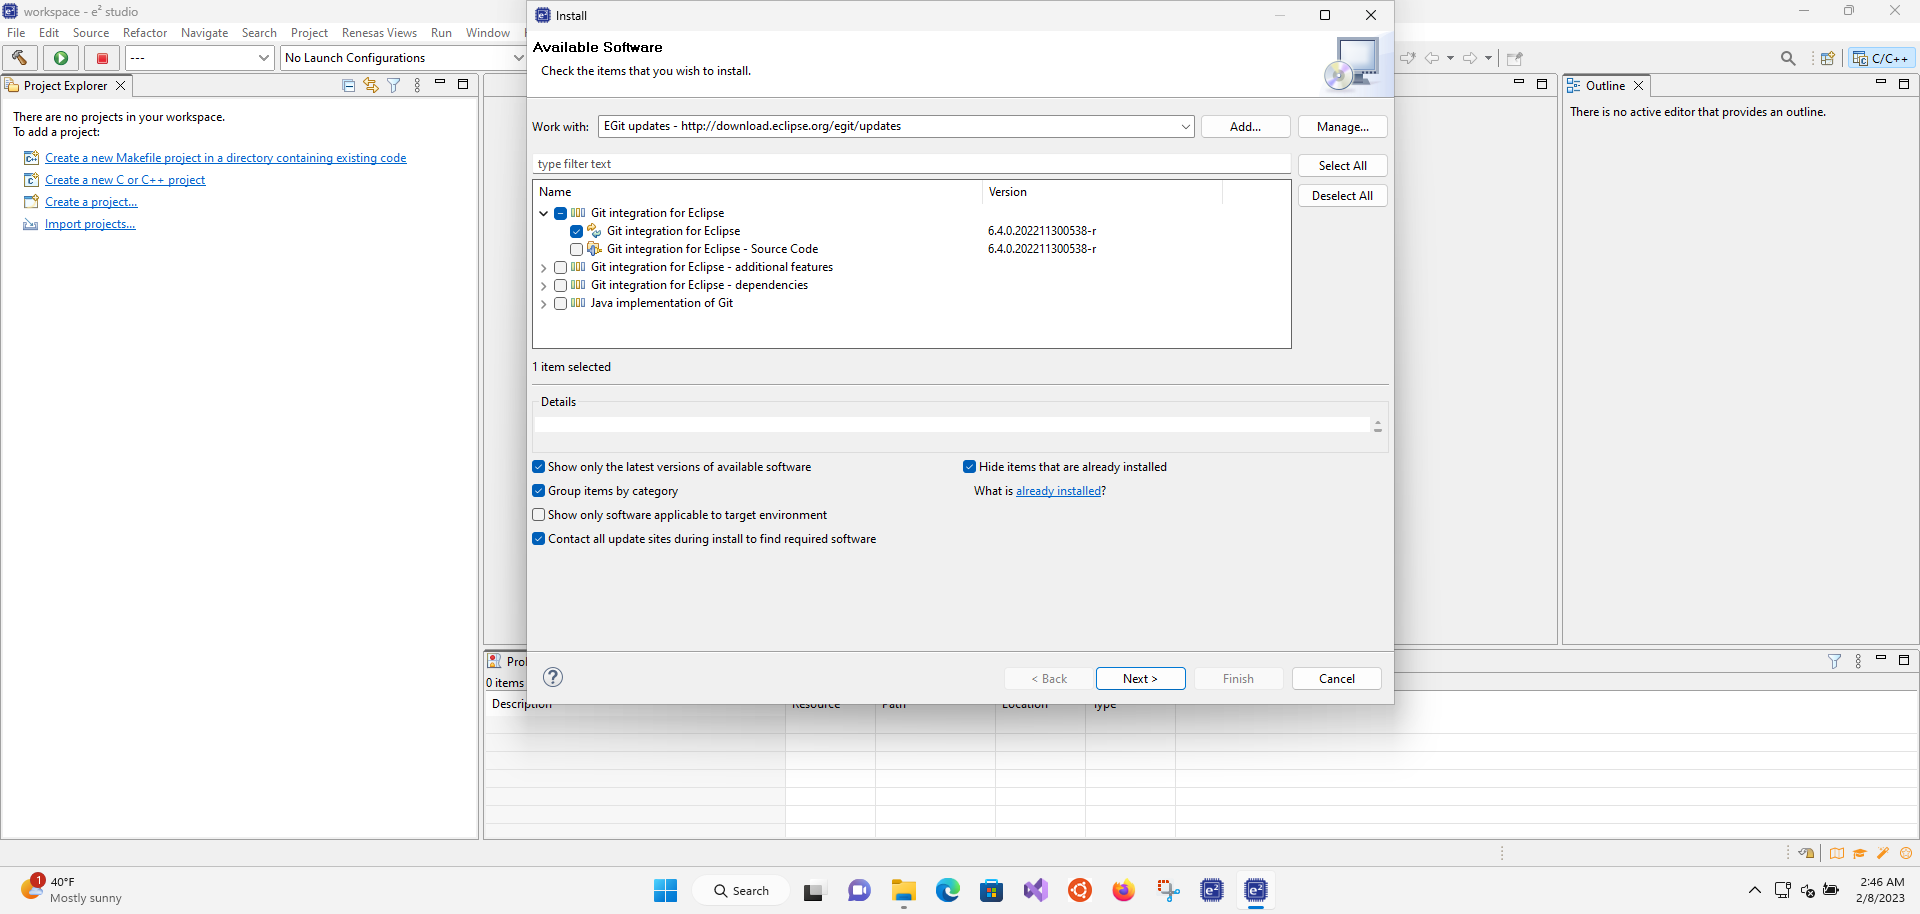Click the 'Deselect All' button
Screen dimensions: 1920x914
1342,195
